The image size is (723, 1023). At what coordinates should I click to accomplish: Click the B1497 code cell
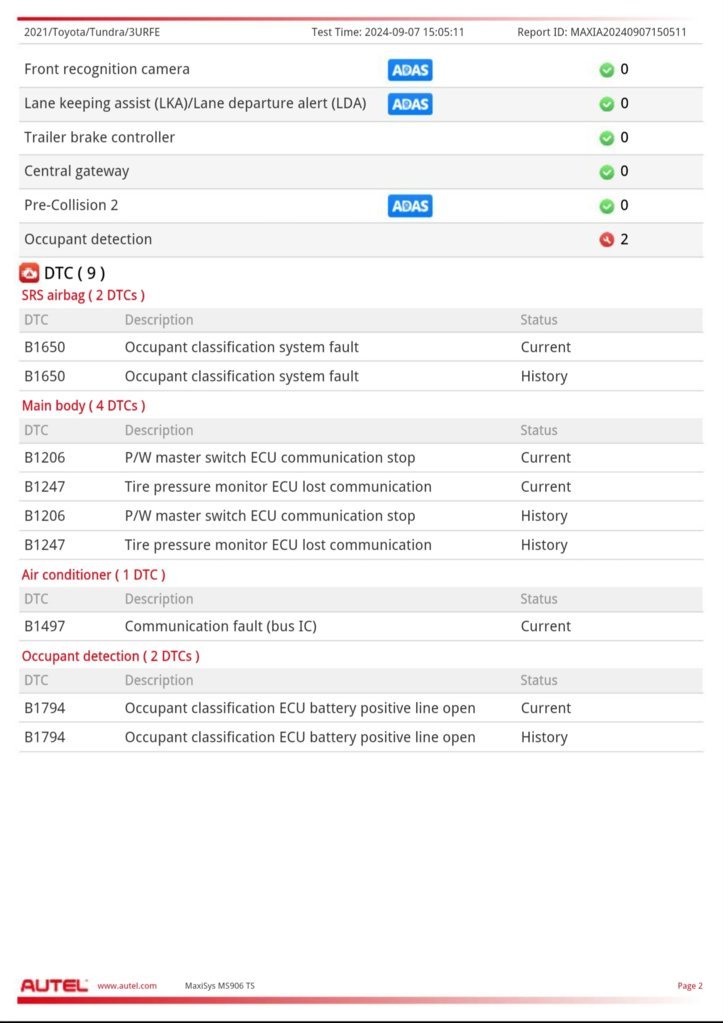point(44,626)
